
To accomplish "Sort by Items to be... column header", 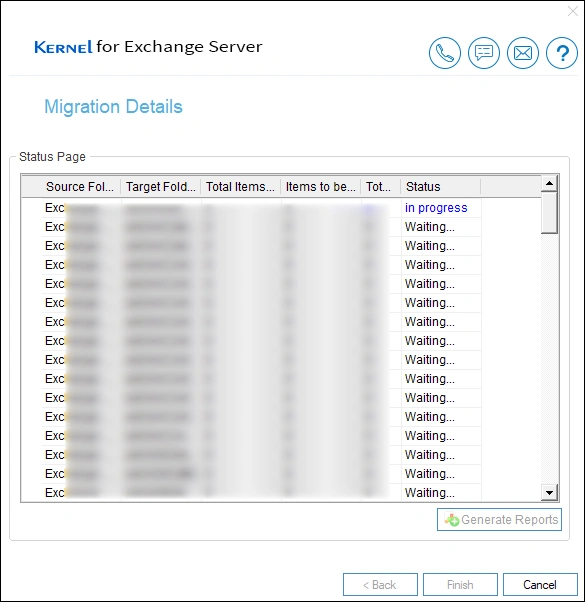I will click(321, 187).
